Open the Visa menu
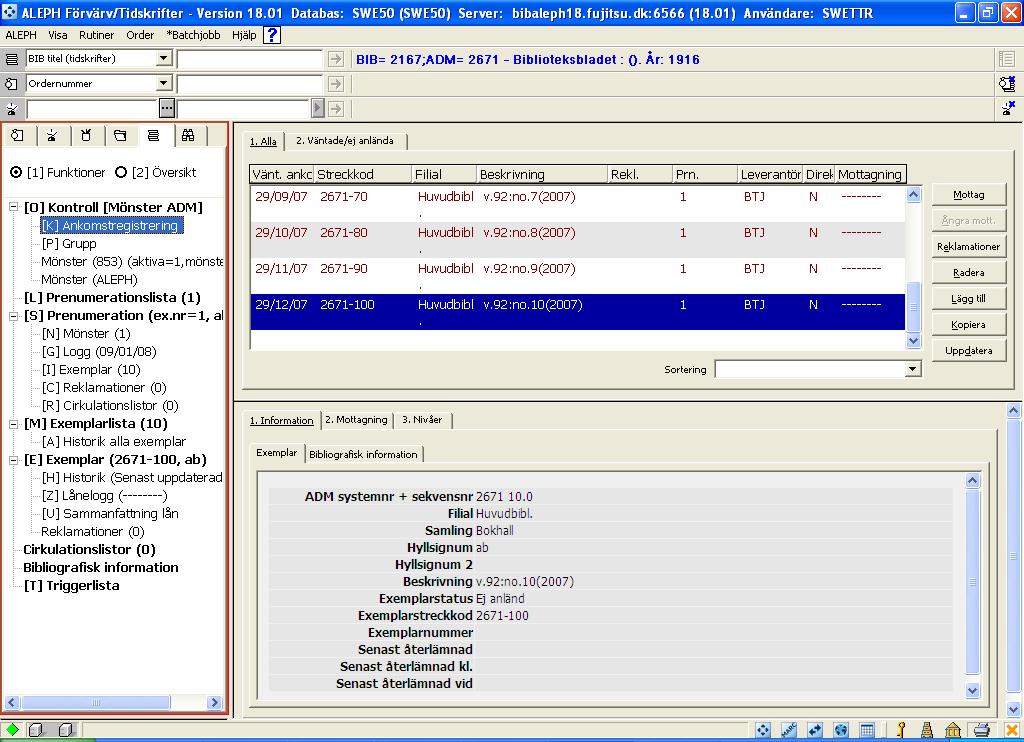 (x=57, y=35)
